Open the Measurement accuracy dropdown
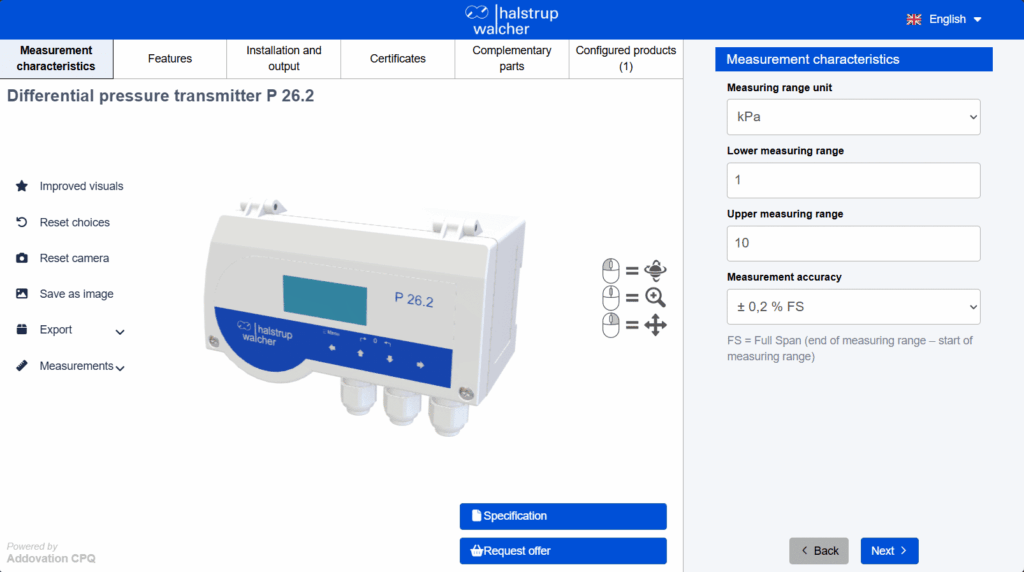The width and height of the screenshot is (1024, 572). click(853, 307)
